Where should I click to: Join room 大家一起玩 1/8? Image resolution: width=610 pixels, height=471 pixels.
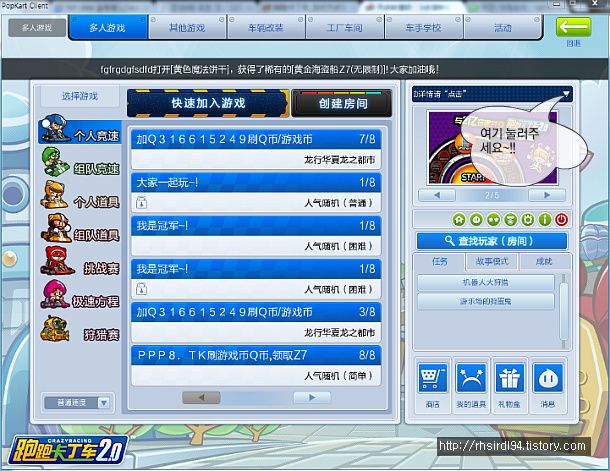[x=256, y=193]
